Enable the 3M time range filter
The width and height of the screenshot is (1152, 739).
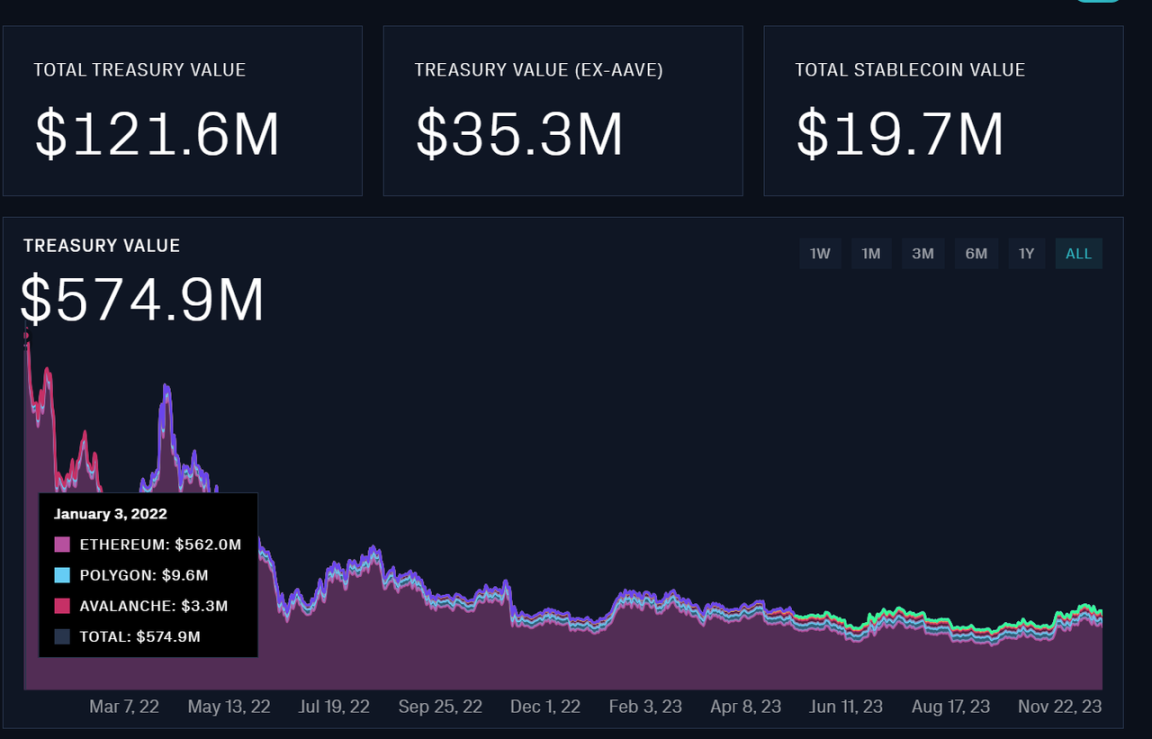pos(923,253)
